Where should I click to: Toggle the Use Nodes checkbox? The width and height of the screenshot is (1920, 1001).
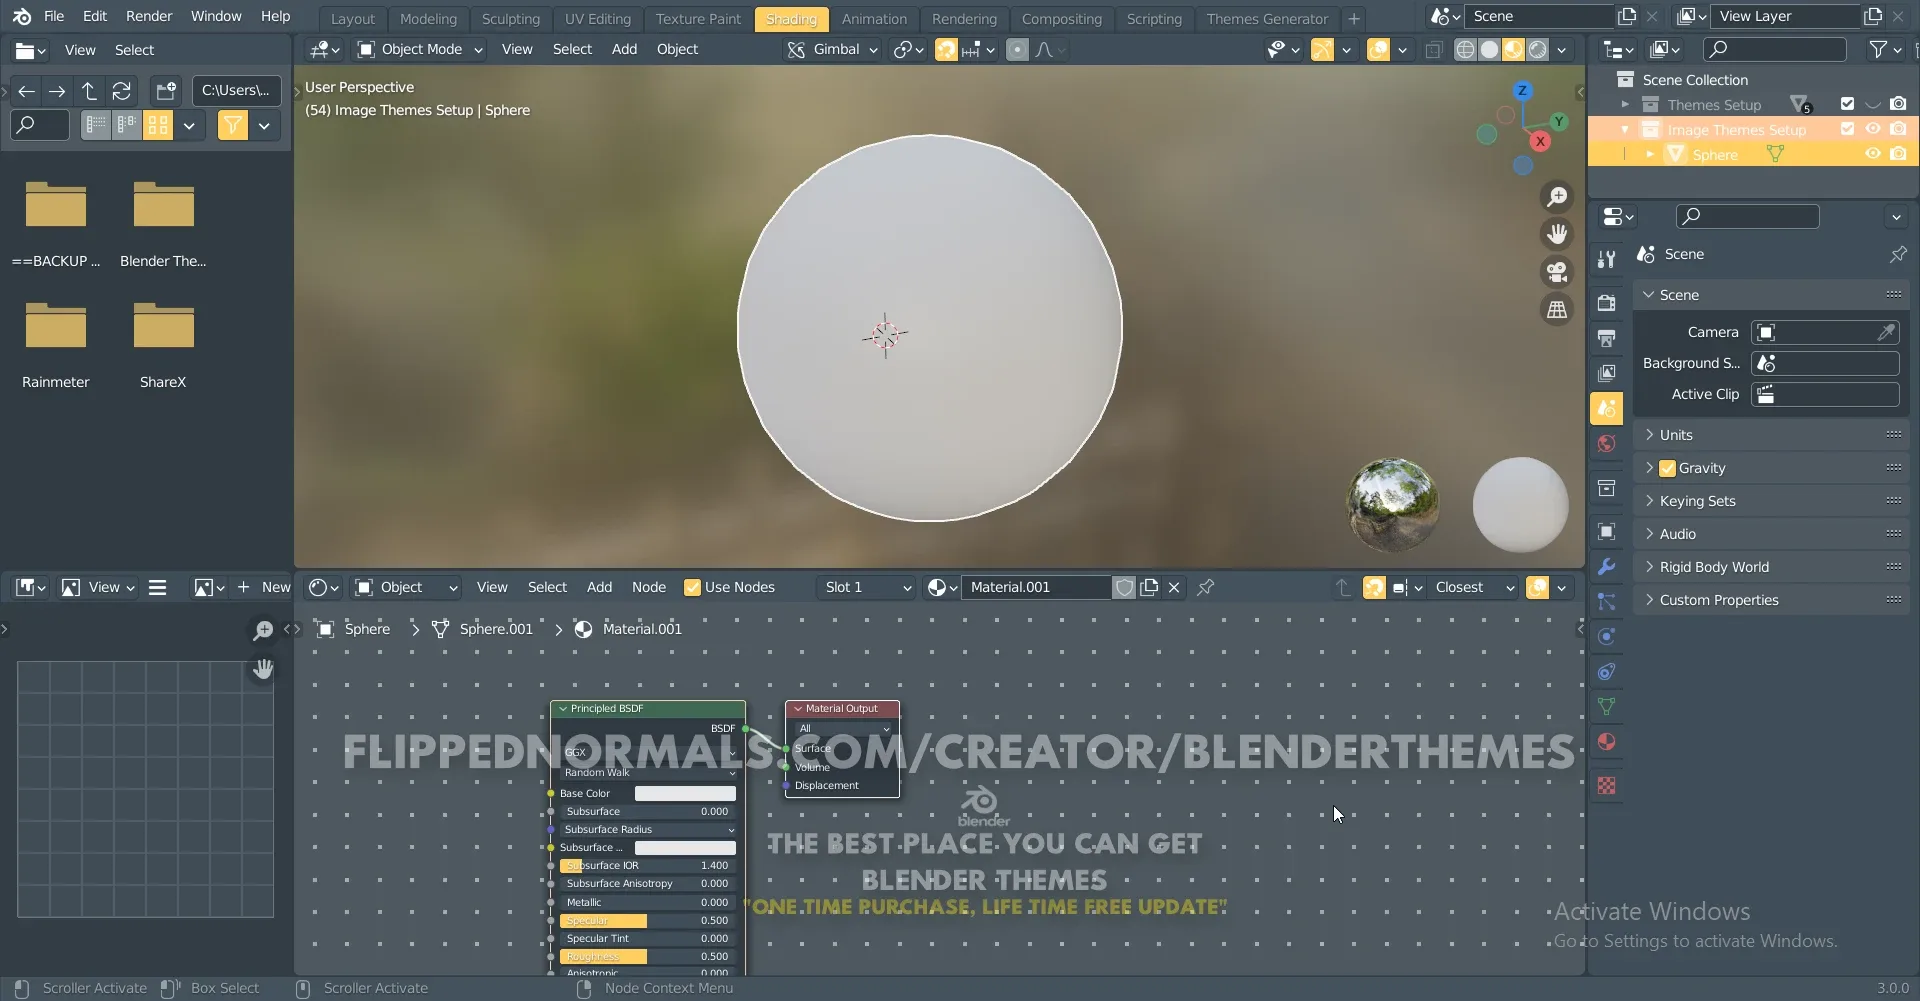point(695,587)
